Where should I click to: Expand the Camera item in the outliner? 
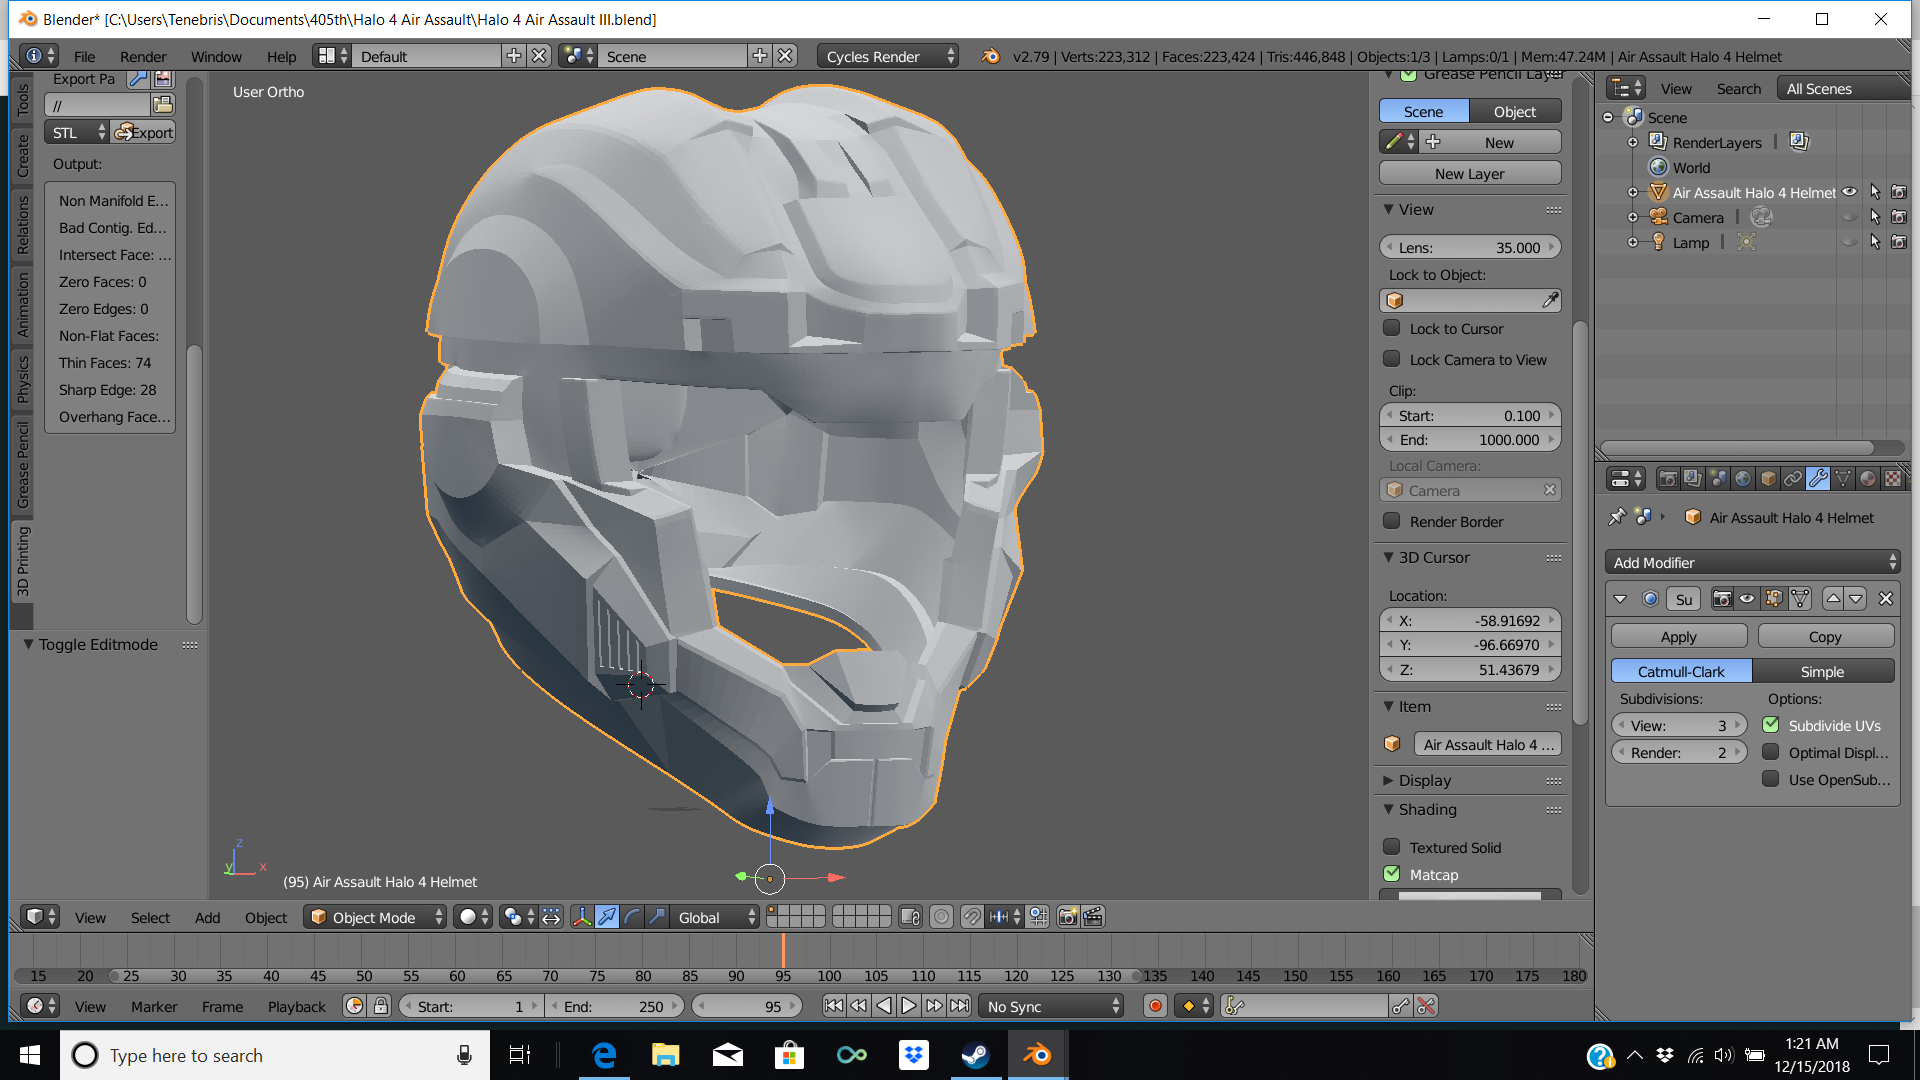pyautogui.click(x=1633, y=217)
